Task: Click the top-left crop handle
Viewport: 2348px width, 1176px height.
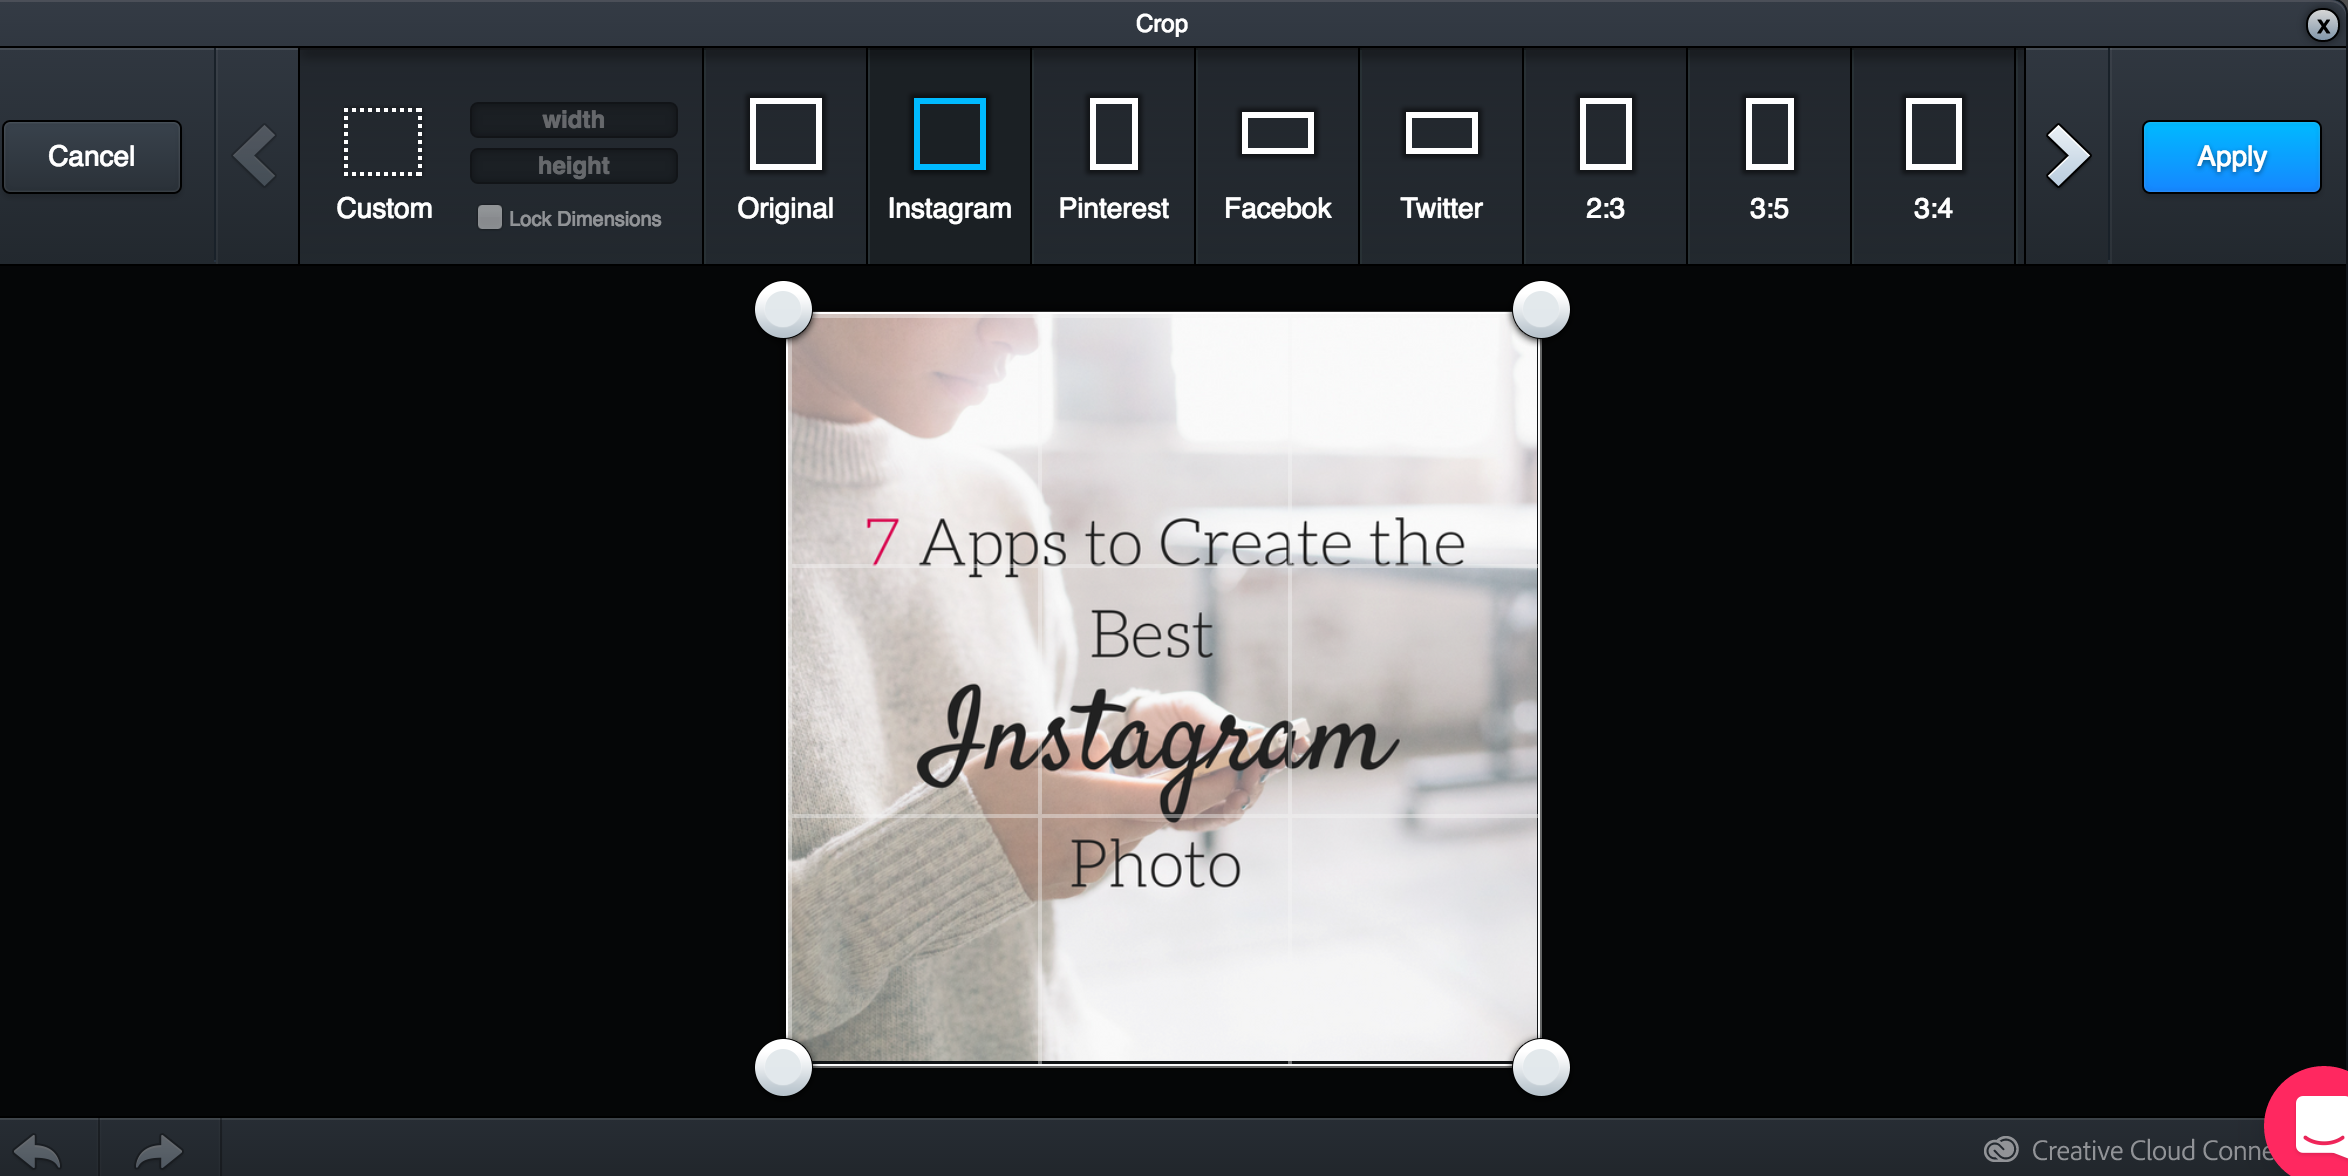Action: tap(783, 310)
